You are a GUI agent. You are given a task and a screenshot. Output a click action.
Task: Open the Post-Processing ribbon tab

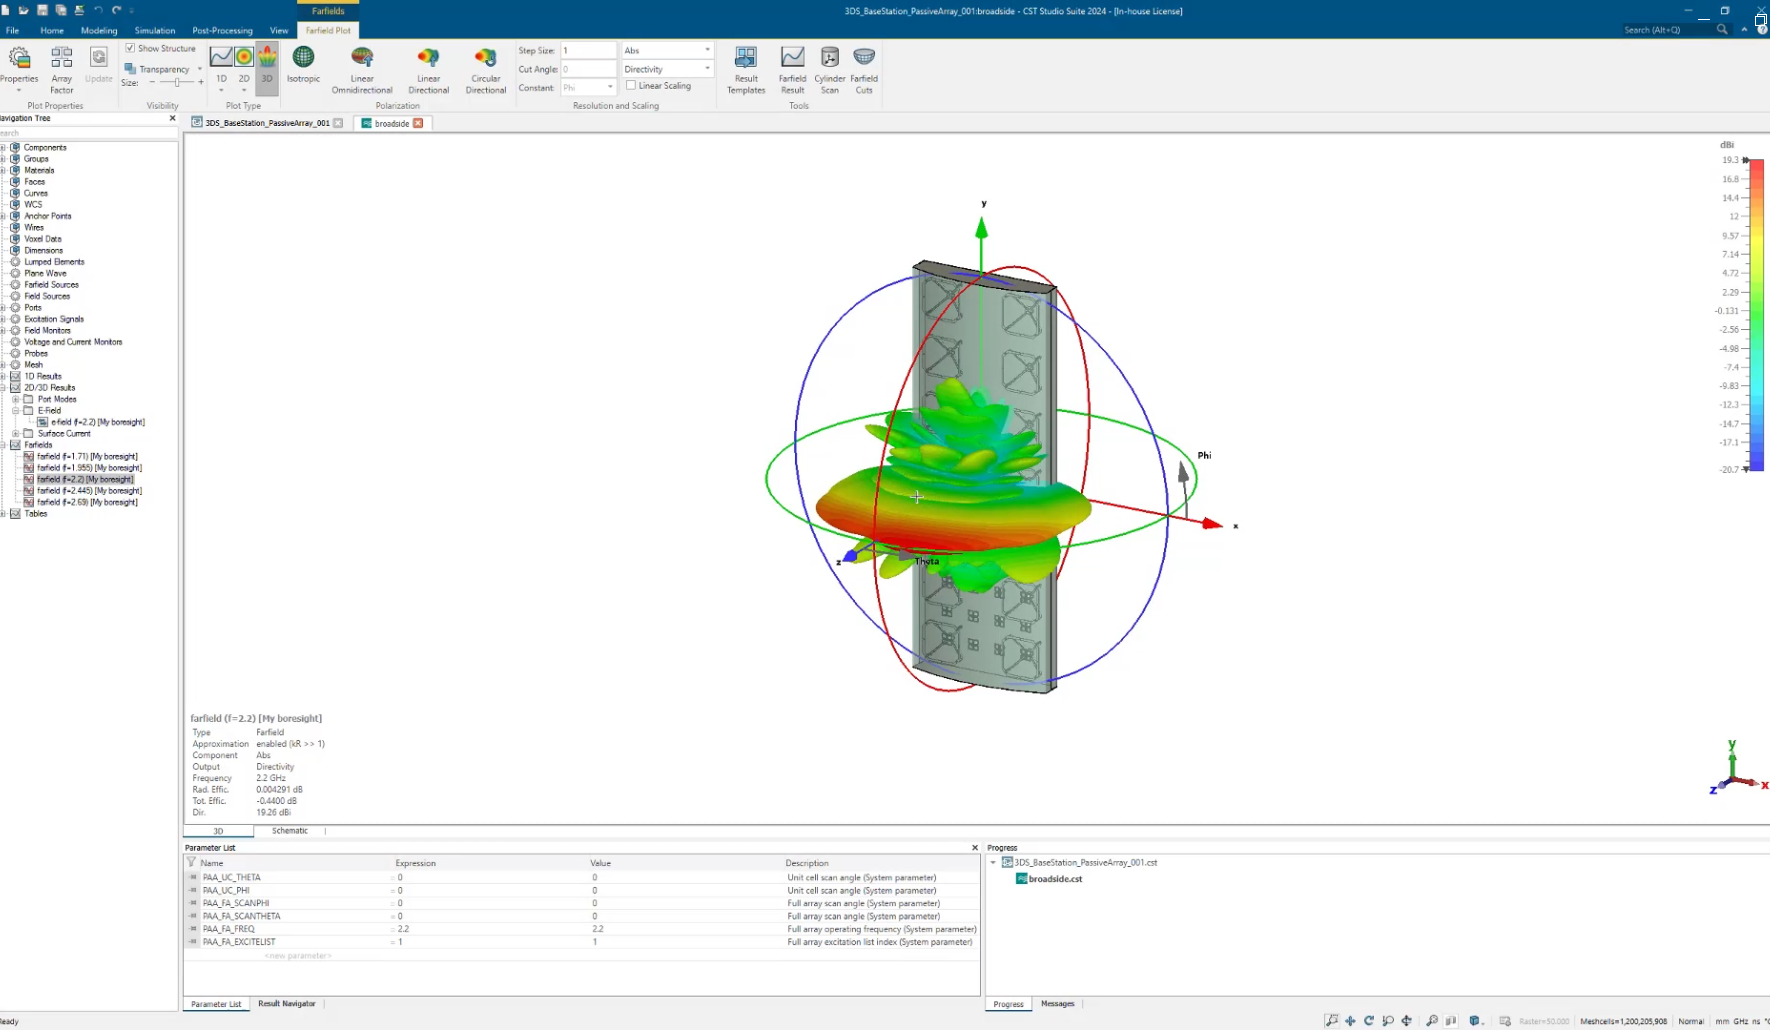(222, 30)
